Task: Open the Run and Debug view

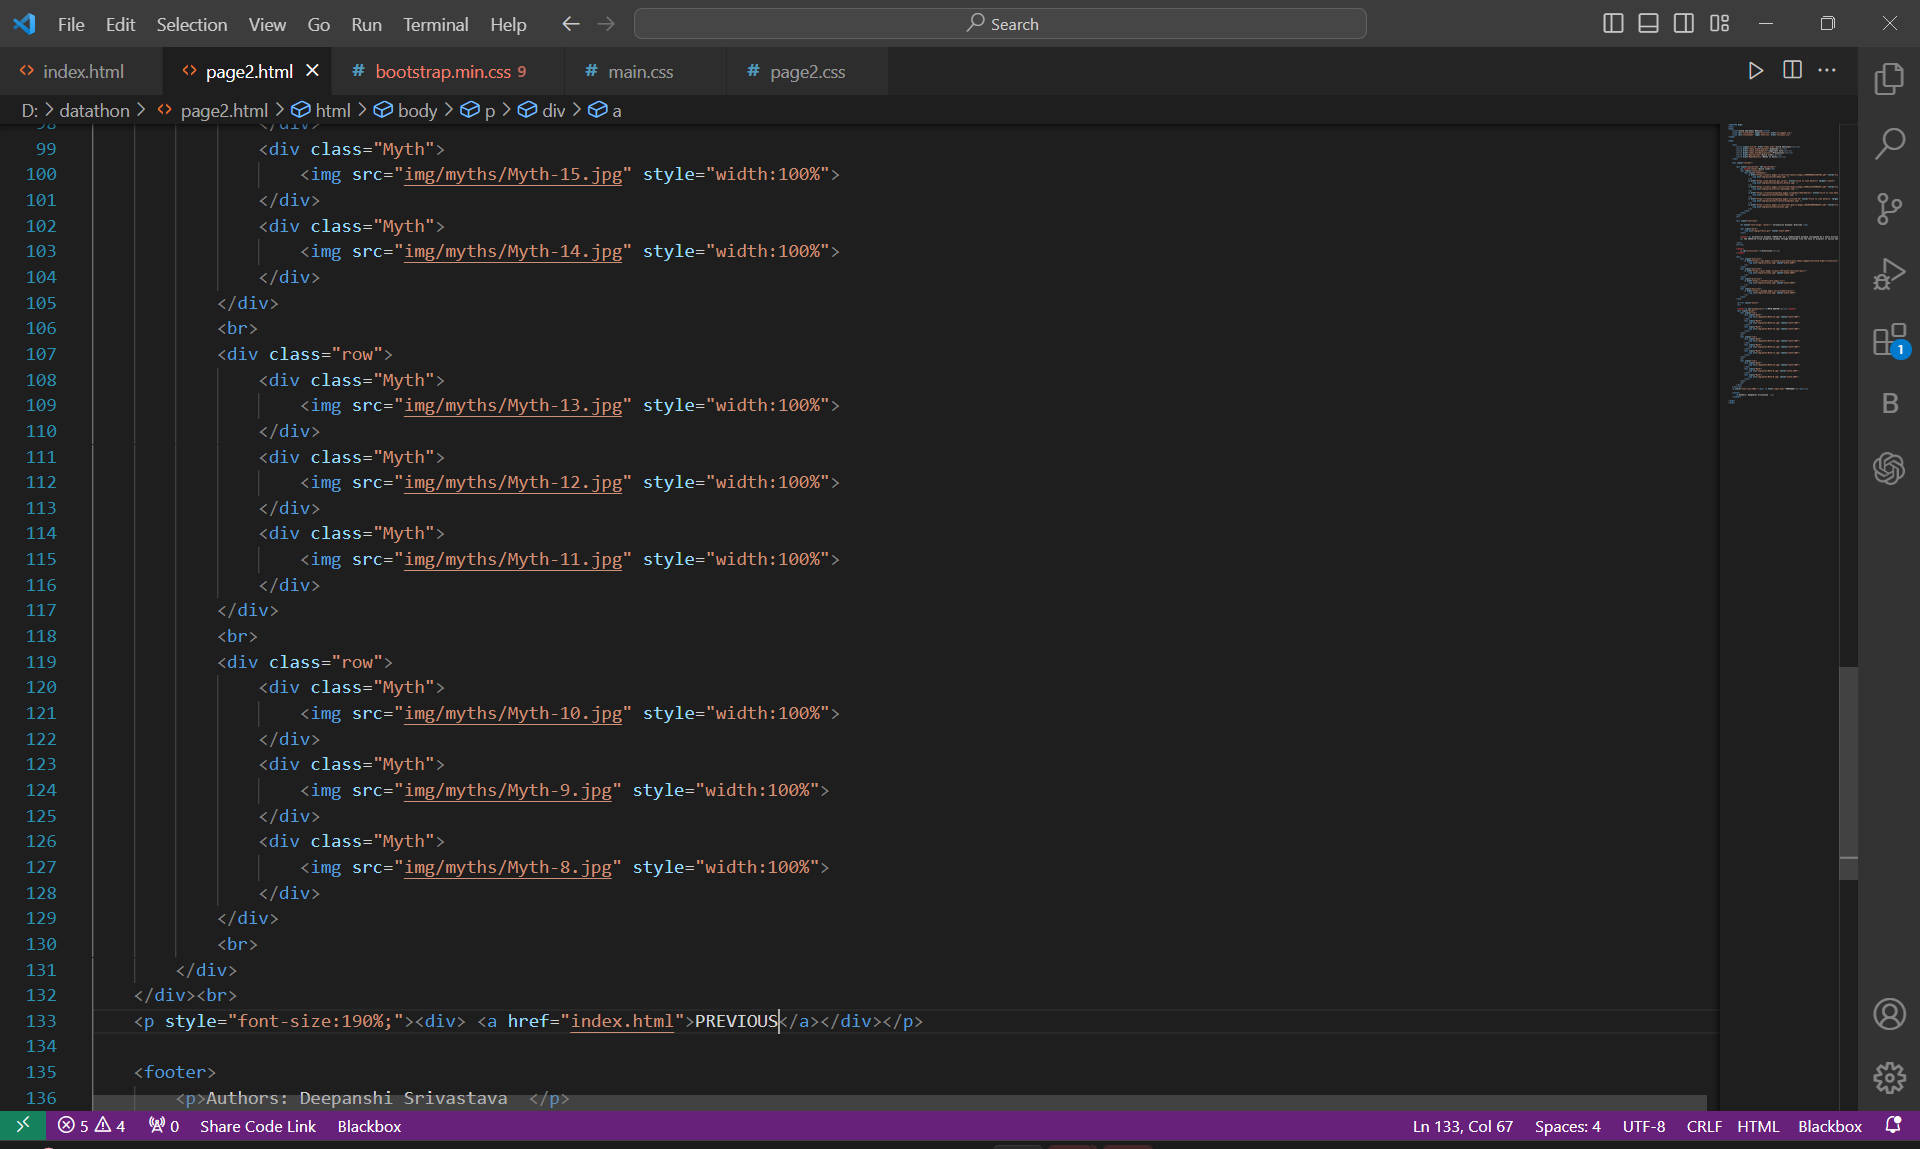Action: (1889, 273)
